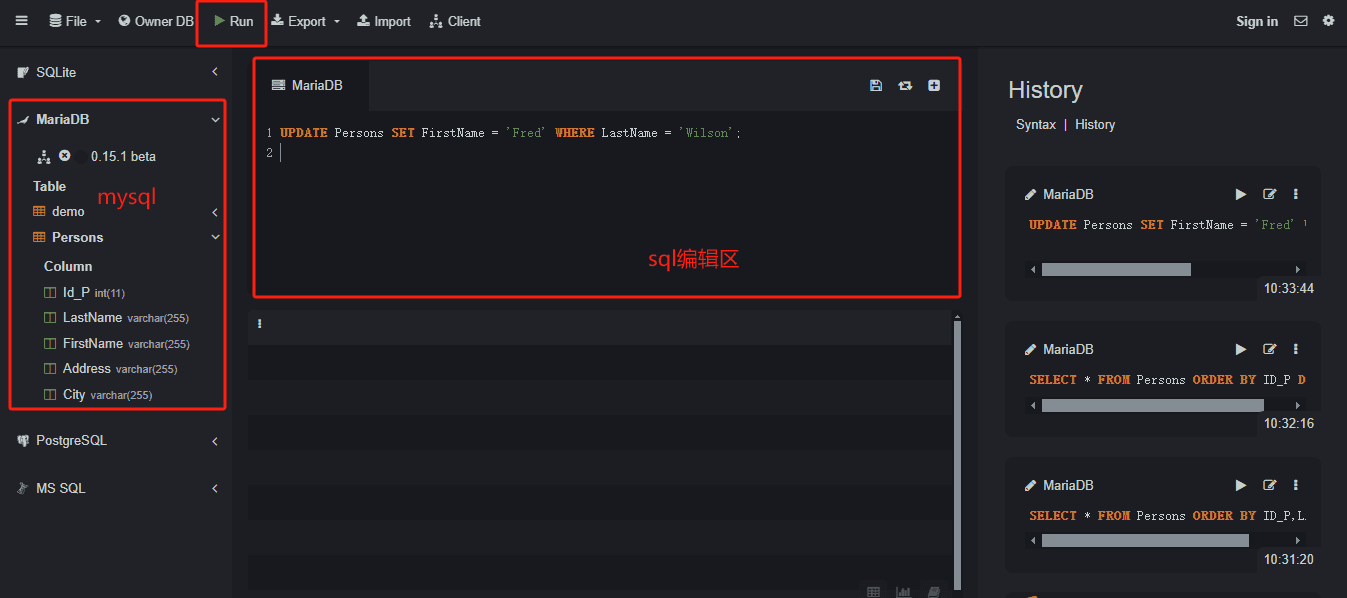This screenshot has height=598, width=1347.
Task: Open the mail envelope icon
Action: click(1300, 21)
